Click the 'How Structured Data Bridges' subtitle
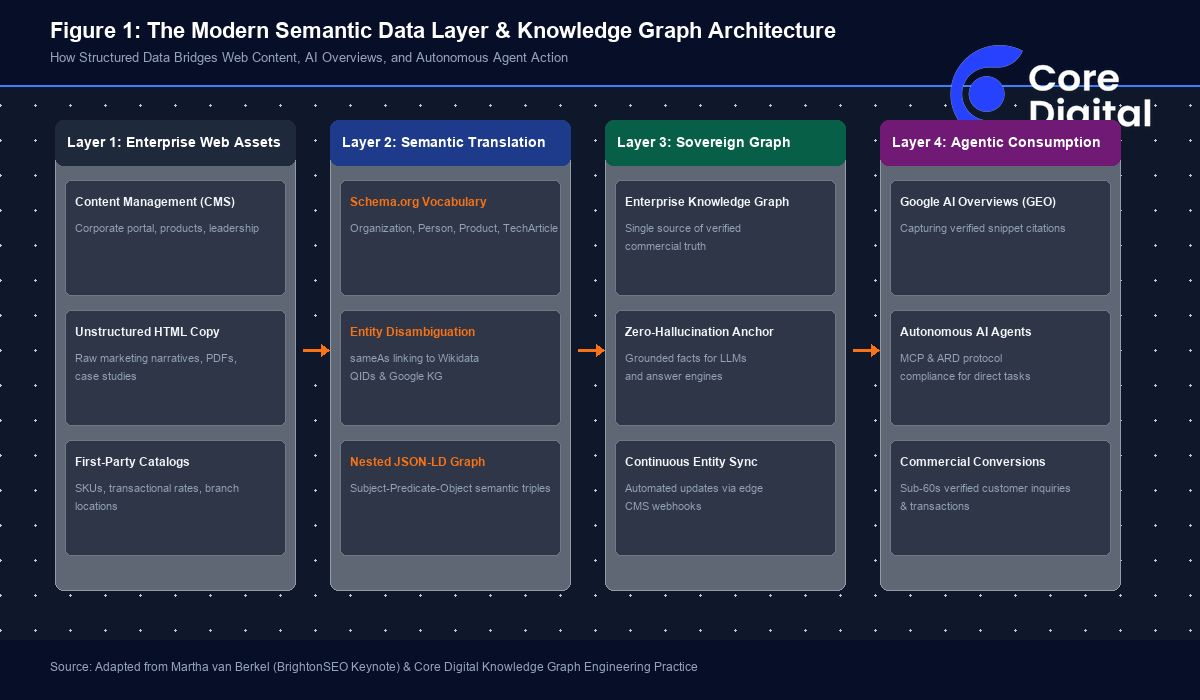 (309, 58)
